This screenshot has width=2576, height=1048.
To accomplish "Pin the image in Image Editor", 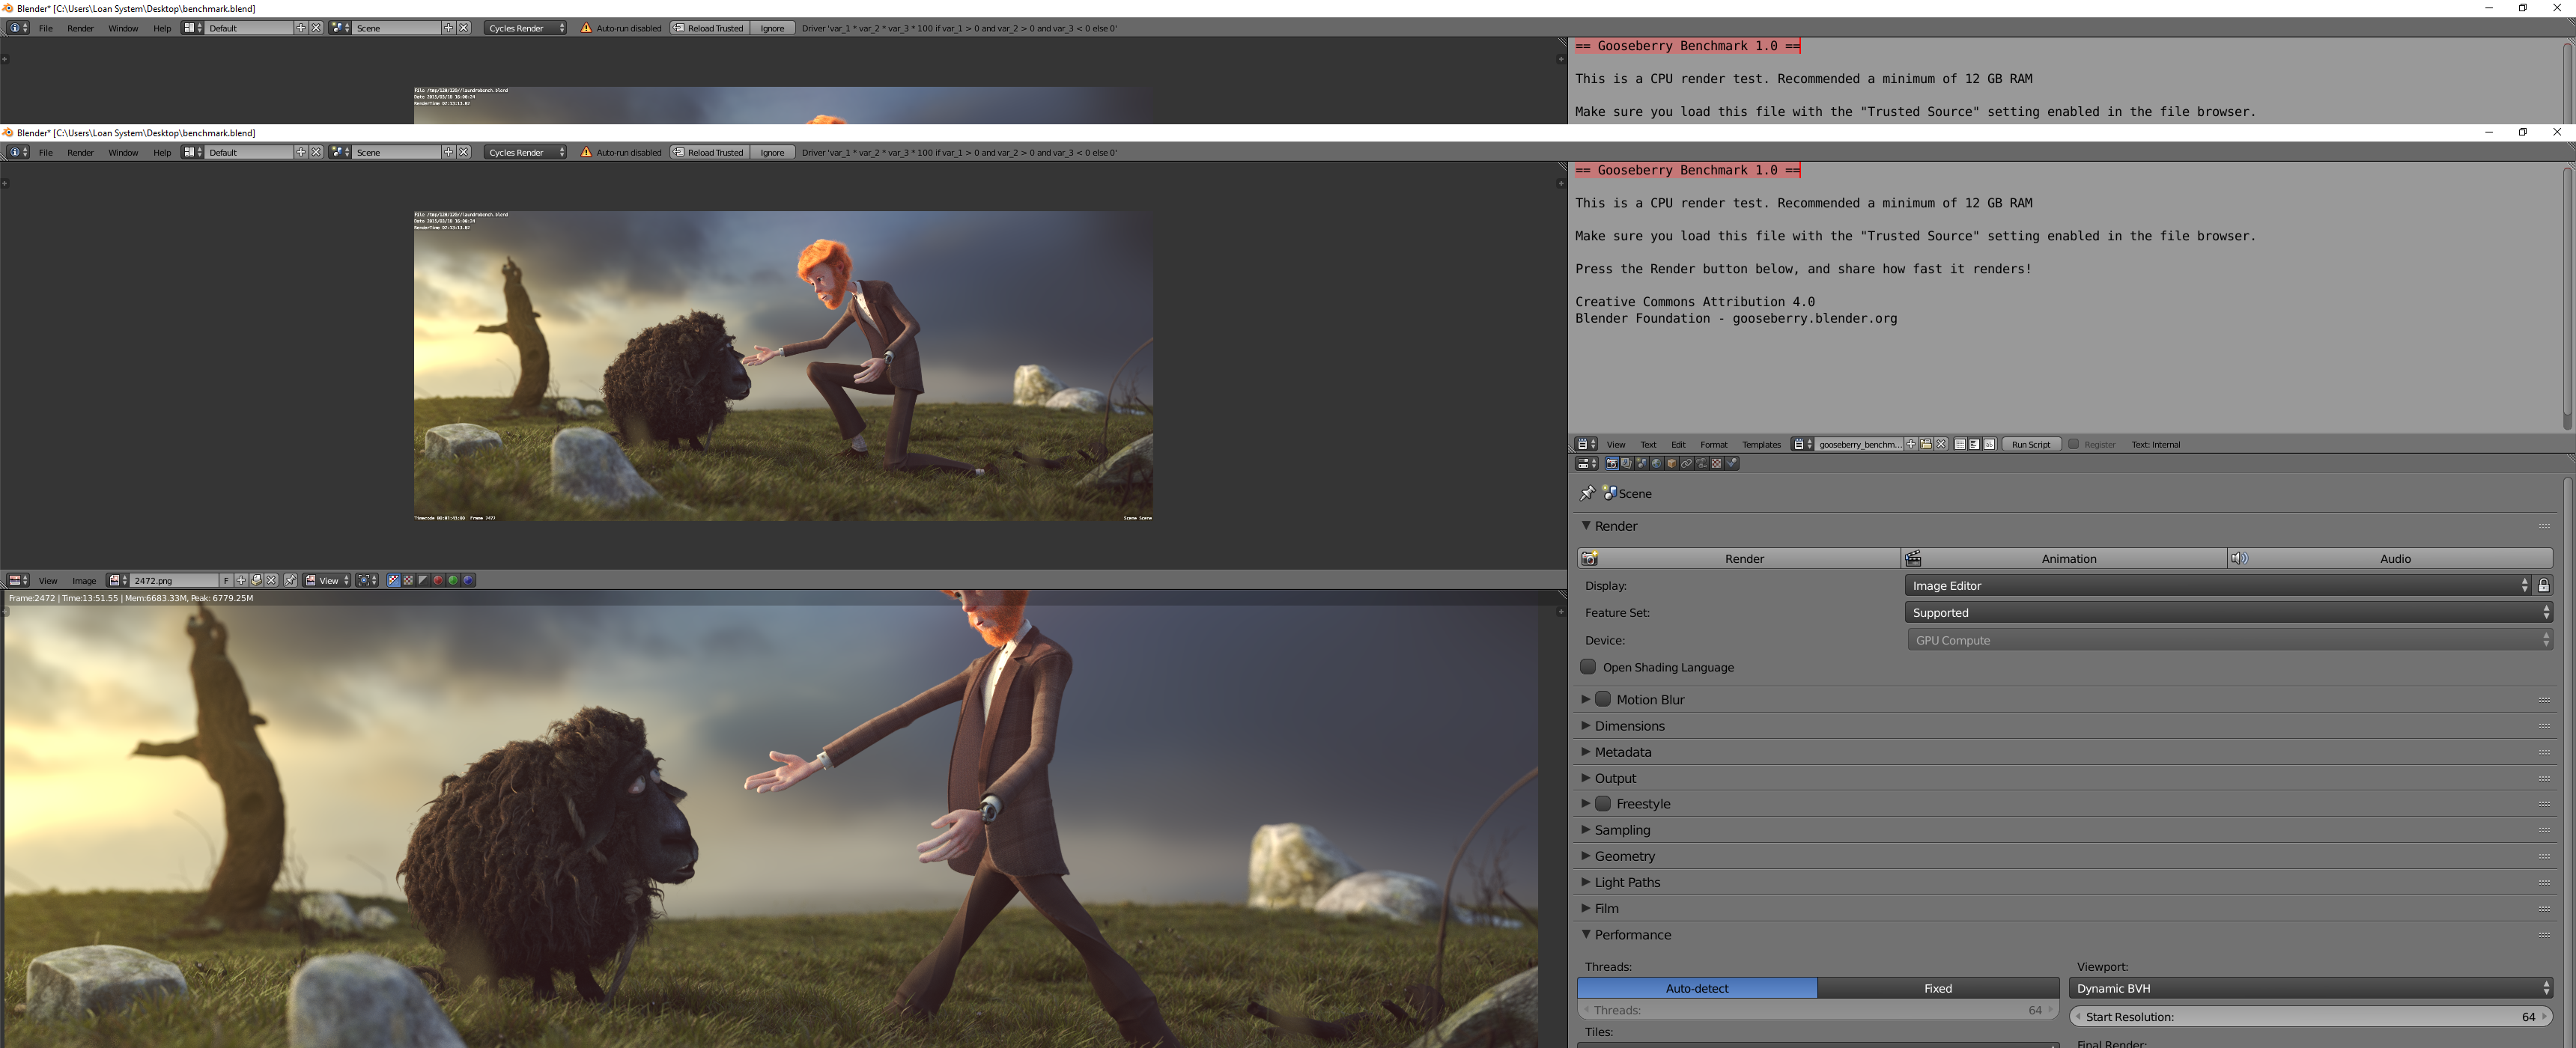I will point(290,580).
